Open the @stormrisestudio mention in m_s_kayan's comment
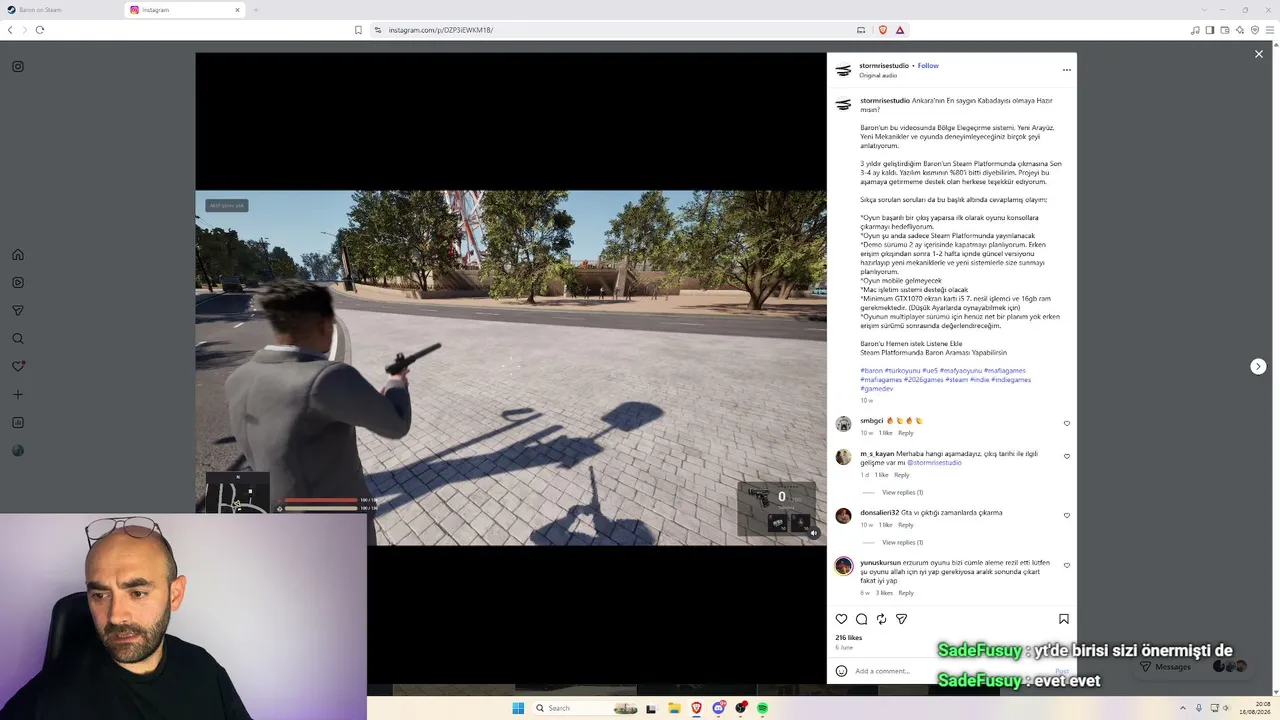This screenshot has width=1280, height=720. [934, 463]
